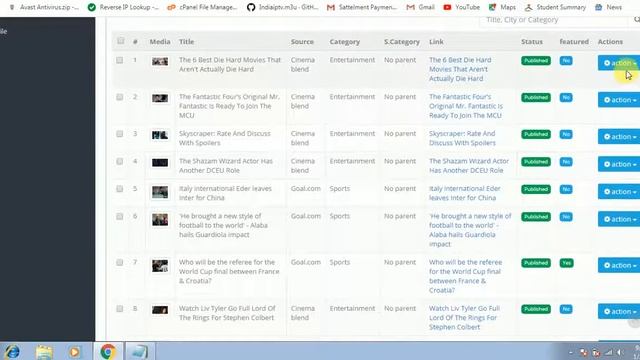This screenshot has height=360, width=640.
Task: Click title 'Who will be the referee for the World Cup final'
Action: 229,271
